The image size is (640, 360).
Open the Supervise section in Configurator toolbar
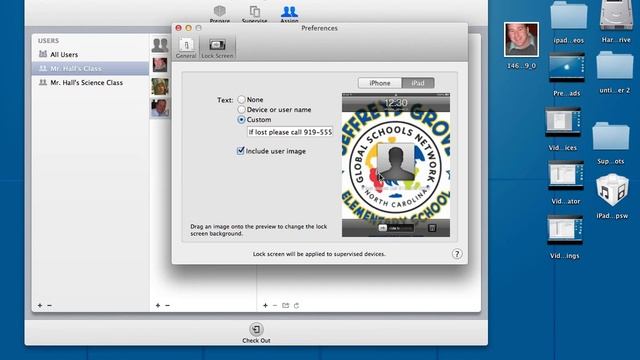point(254,13)
